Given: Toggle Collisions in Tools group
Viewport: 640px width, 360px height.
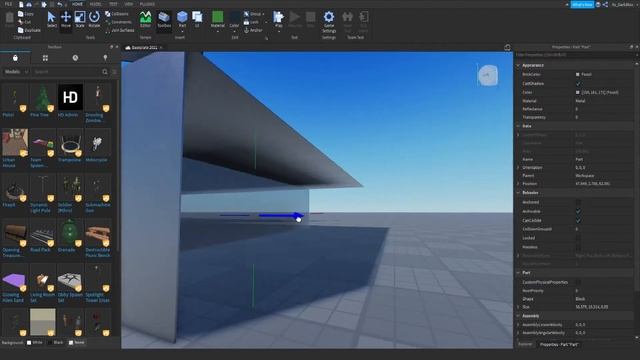Looking at the screenshot, I should point(117,14).
